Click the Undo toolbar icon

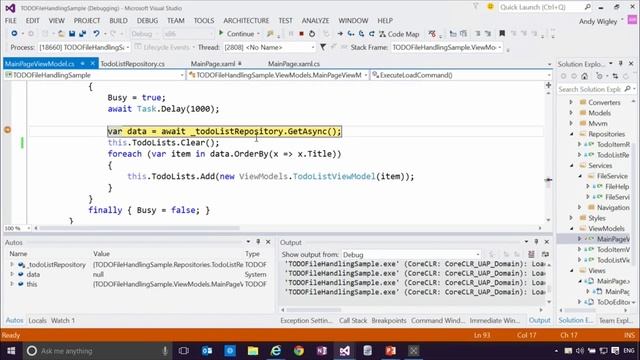pyautogui.click(x=96, y=33)
